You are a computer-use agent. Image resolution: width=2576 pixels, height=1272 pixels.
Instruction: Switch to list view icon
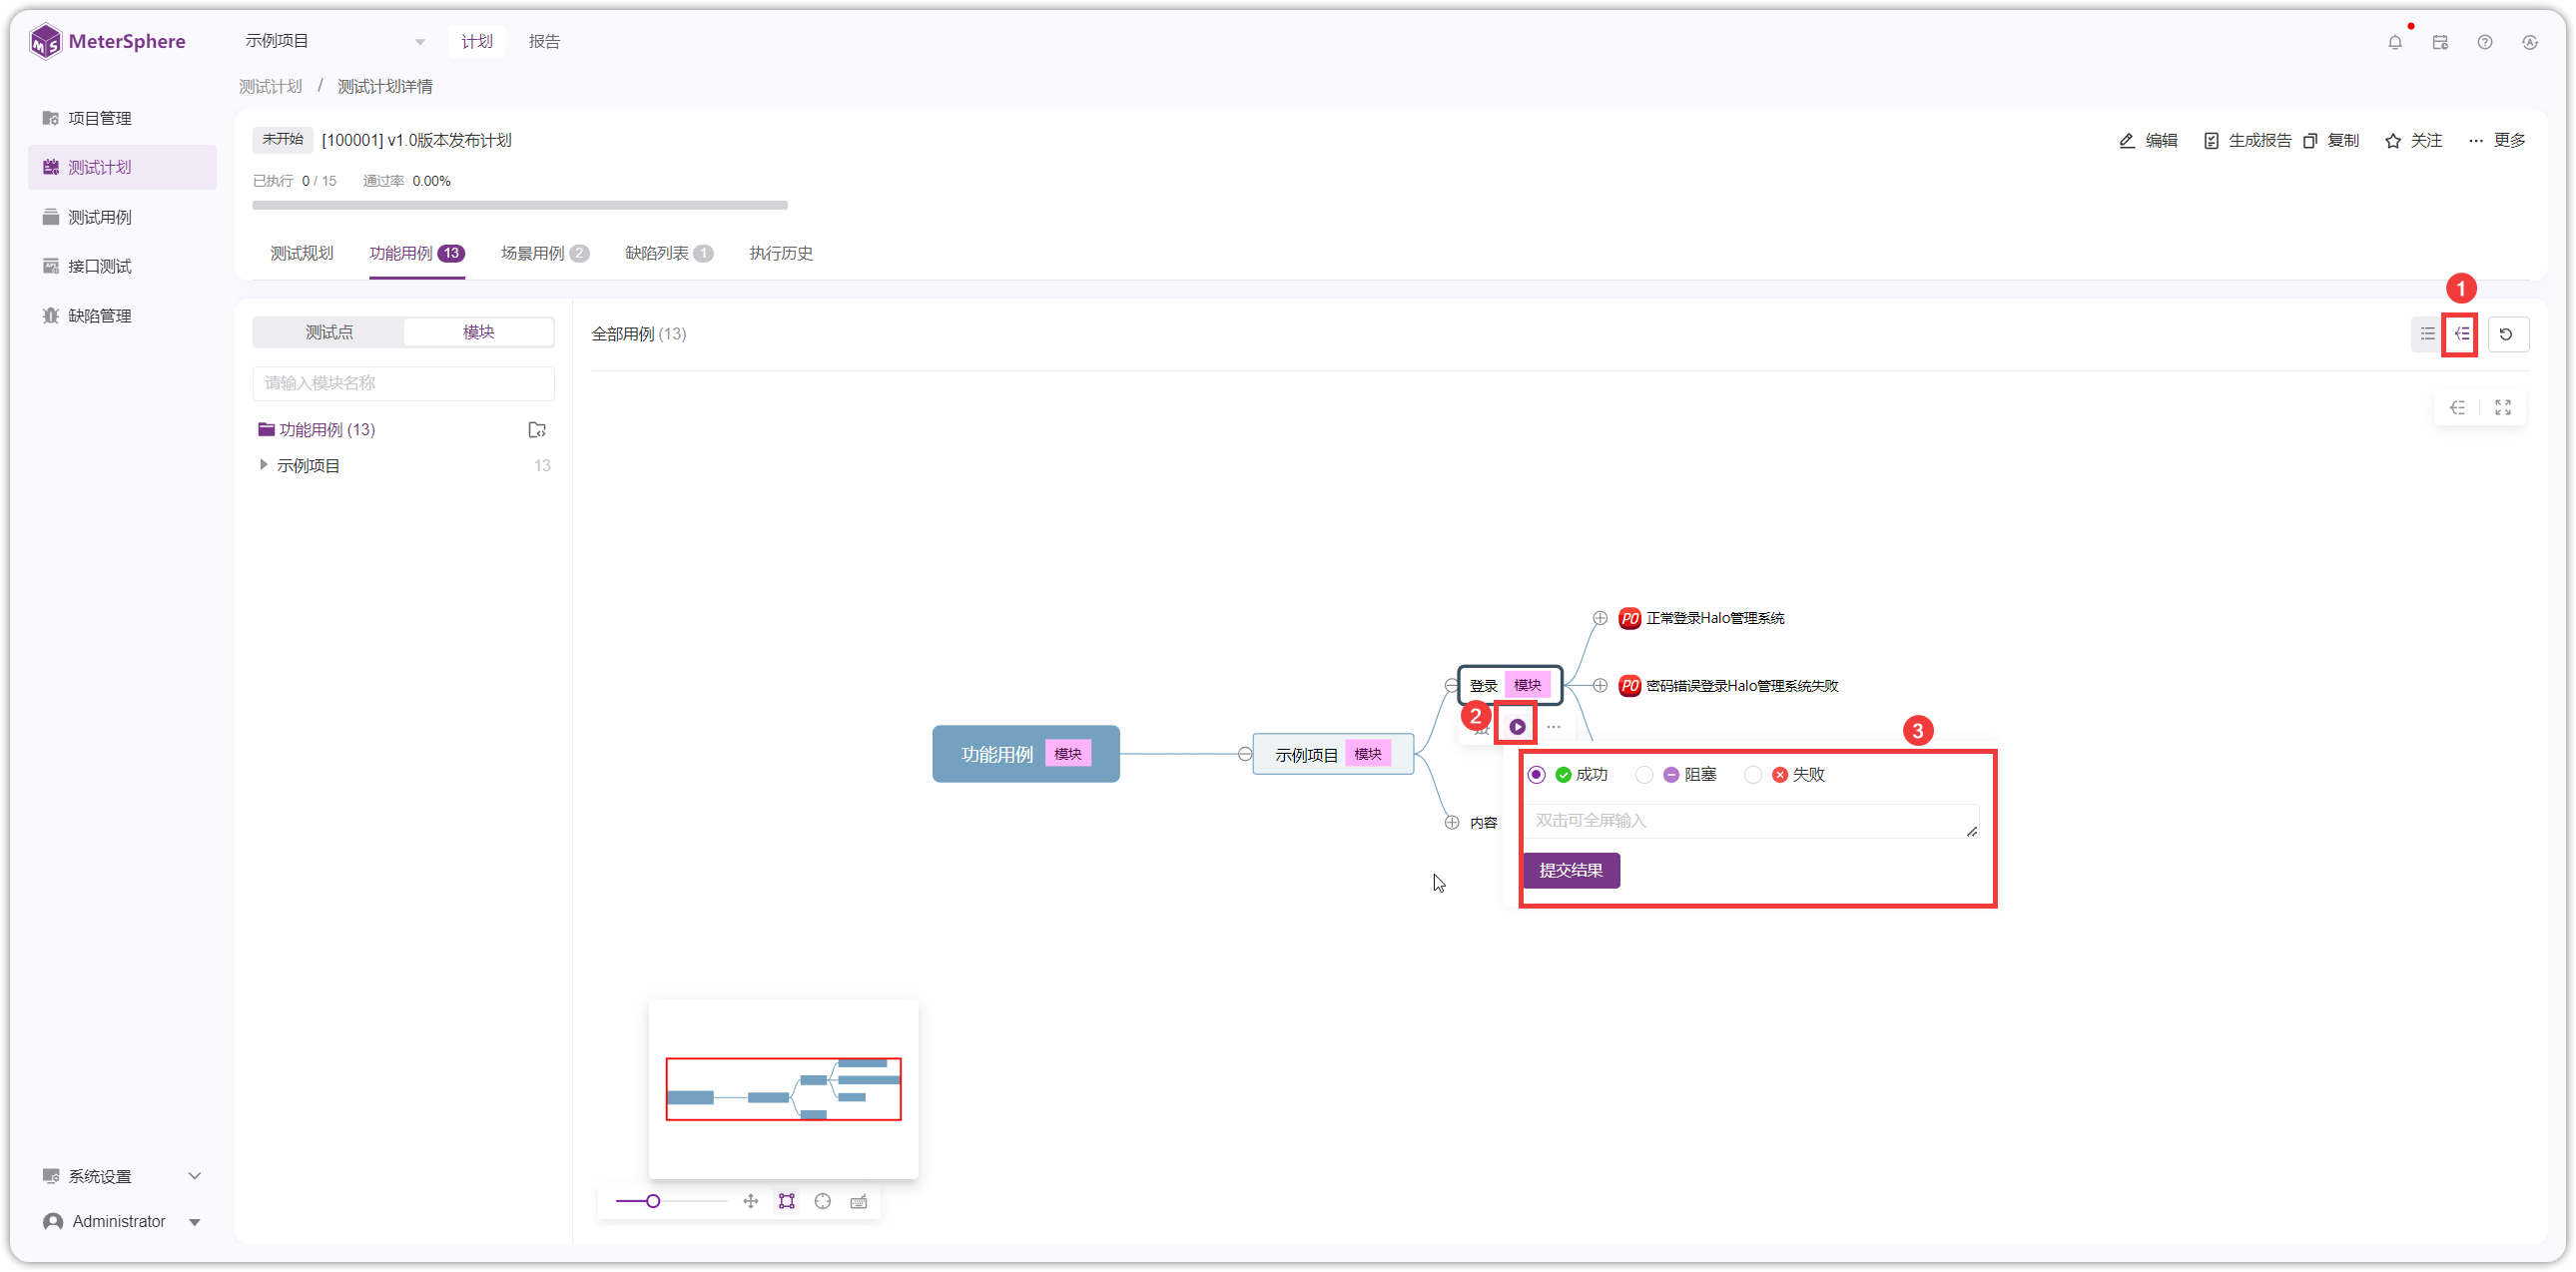click(x=2427, y=334)
